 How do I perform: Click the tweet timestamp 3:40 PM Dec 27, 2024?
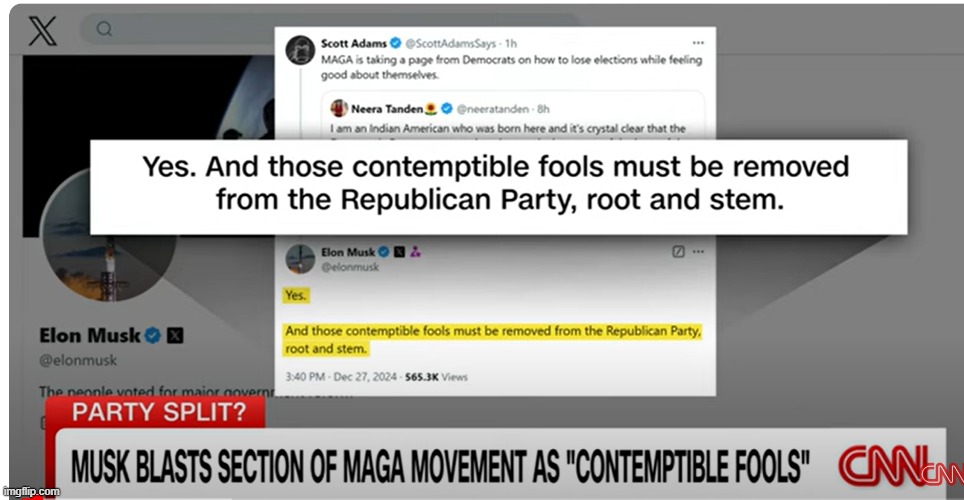(341, 376)
